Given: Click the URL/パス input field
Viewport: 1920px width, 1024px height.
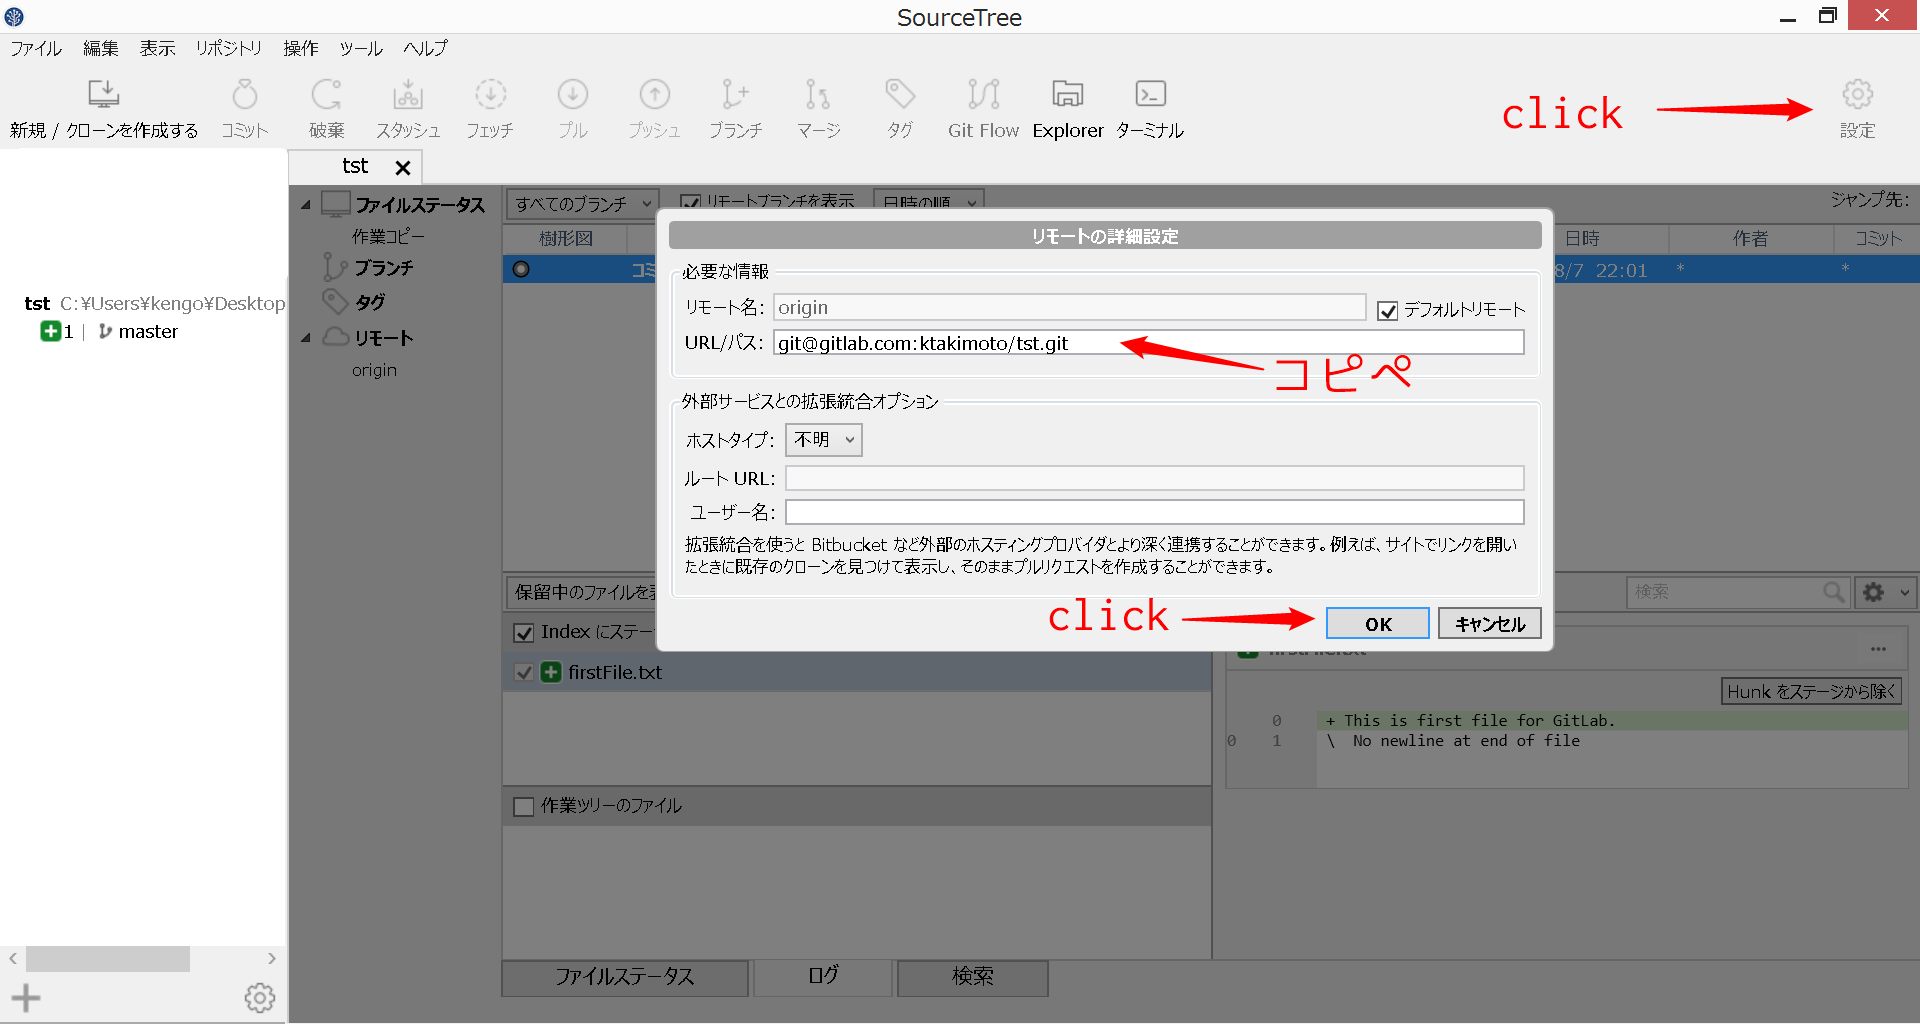Looking at the screenshot, I should pos(1148,343).
